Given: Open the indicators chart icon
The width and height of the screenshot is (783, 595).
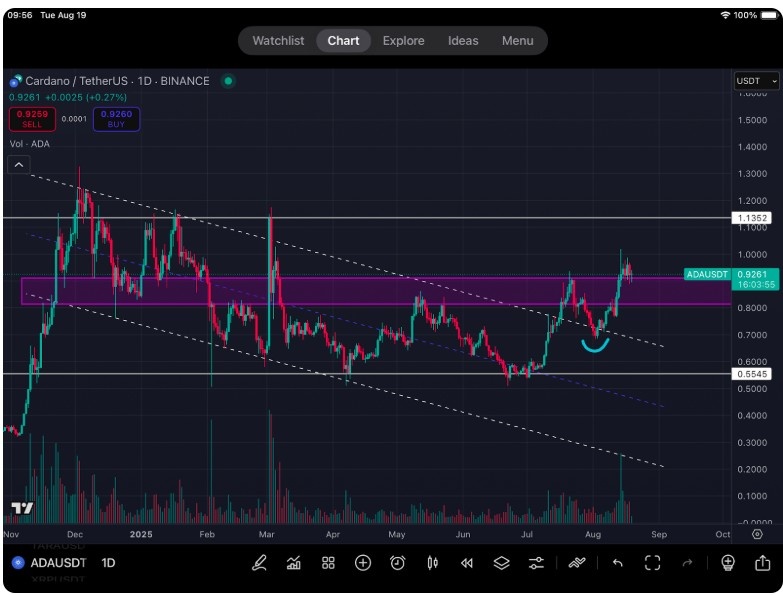Looking at the screenshot, I should pos(294,563).
